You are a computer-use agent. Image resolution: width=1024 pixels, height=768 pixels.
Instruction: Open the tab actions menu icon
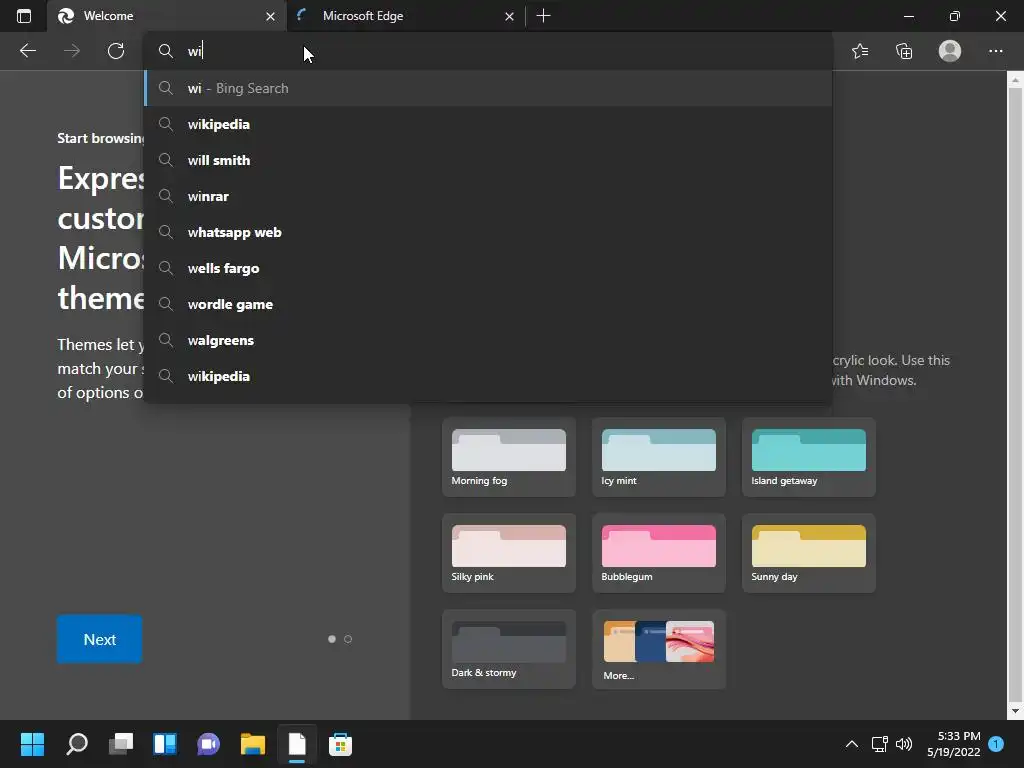pyautogui.click(x=24, y=16)
